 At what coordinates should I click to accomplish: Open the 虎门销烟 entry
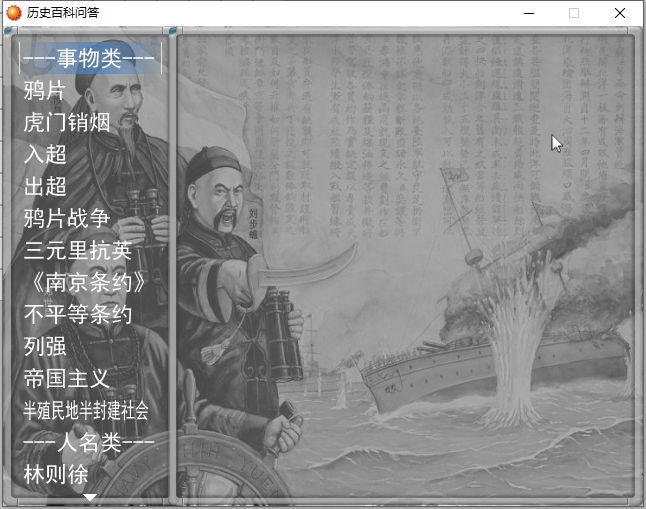(67, 122)
